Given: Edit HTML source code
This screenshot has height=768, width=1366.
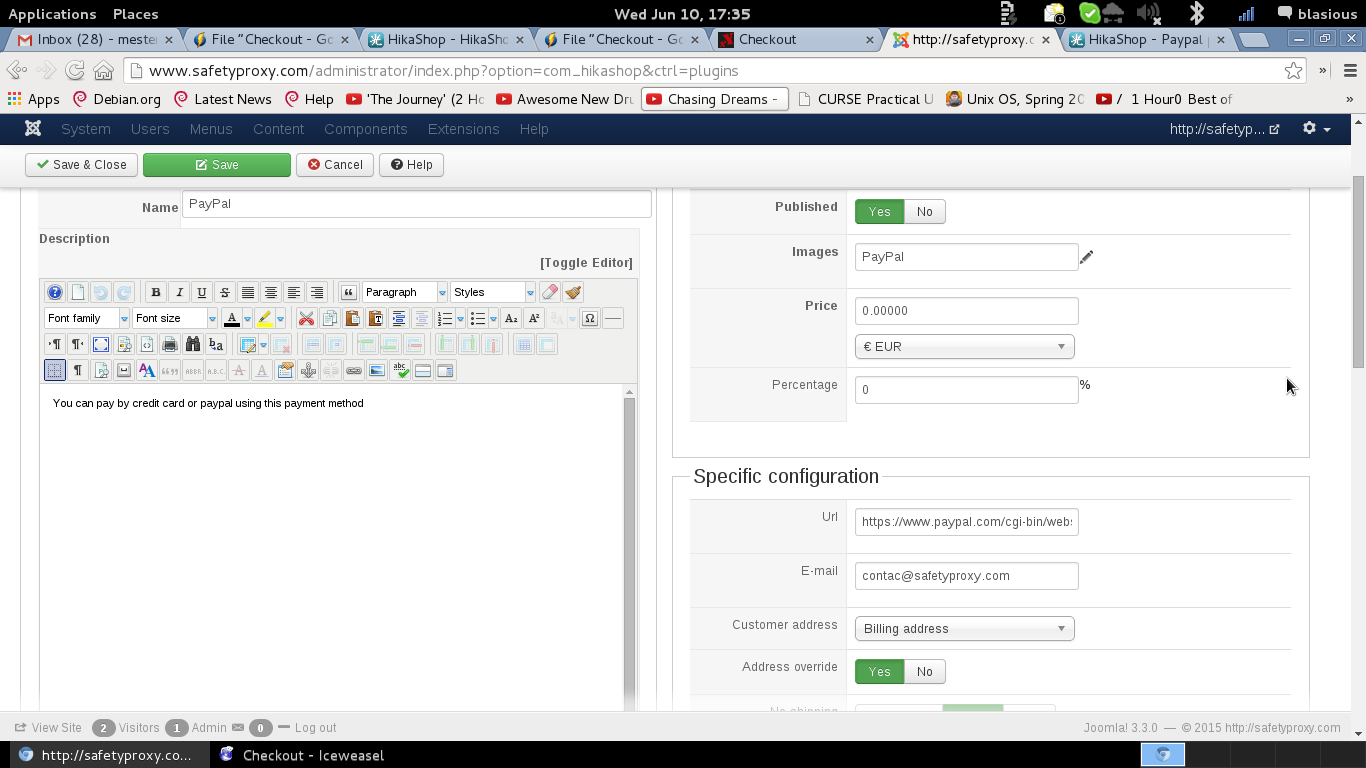Looking at the screenshot, I should point(147,344).
